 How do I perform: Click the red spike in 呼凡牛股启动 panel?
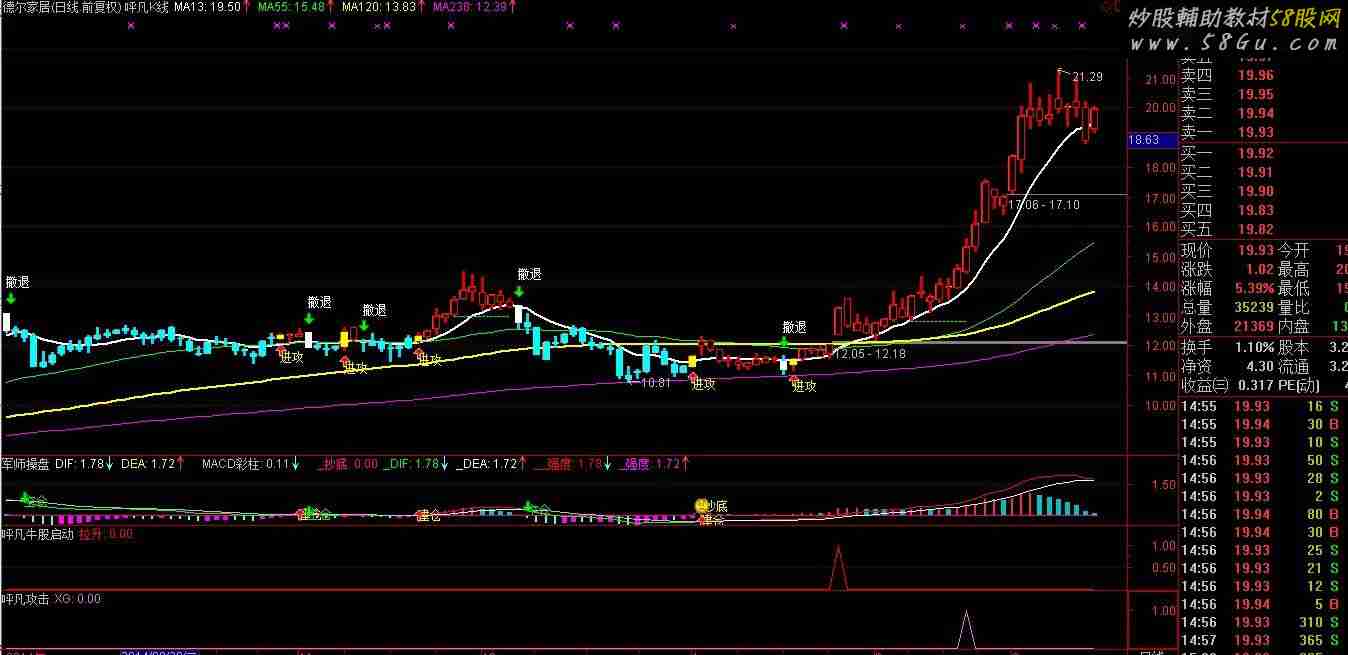[x=837, y=566]
